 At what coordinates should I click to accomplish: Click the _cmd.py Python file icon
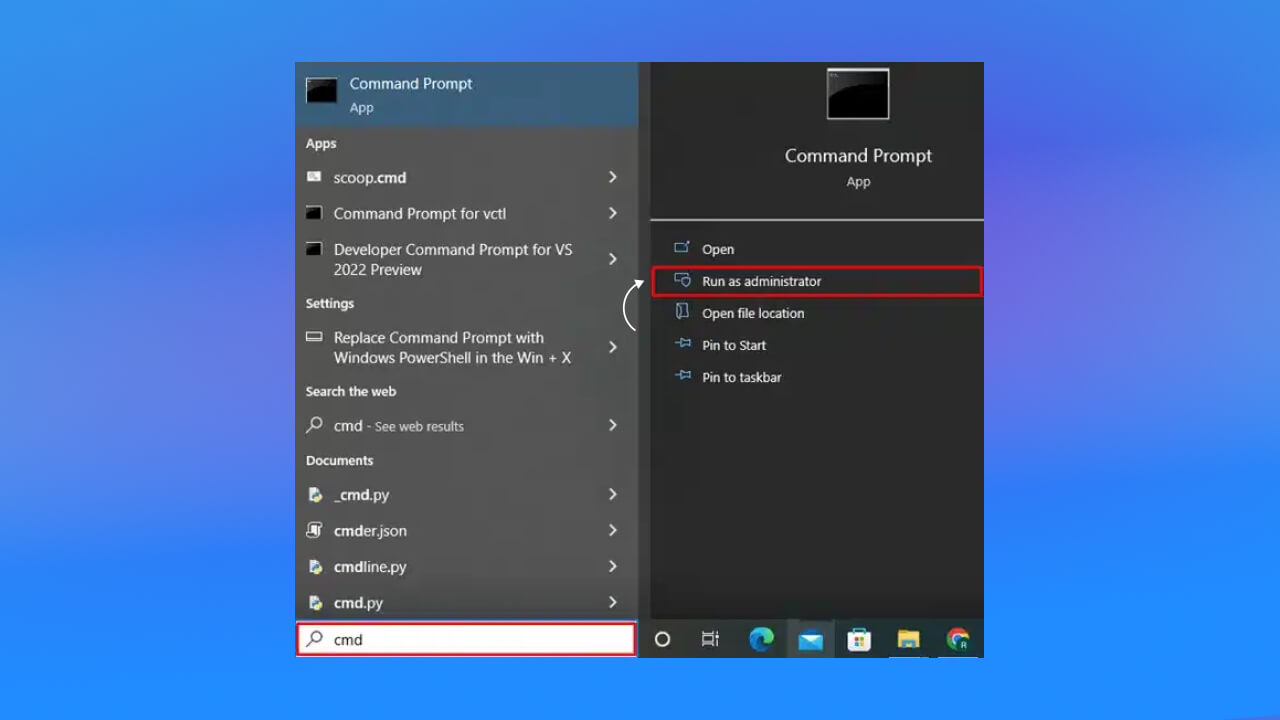pyautogui.click(x=315, y=494)
